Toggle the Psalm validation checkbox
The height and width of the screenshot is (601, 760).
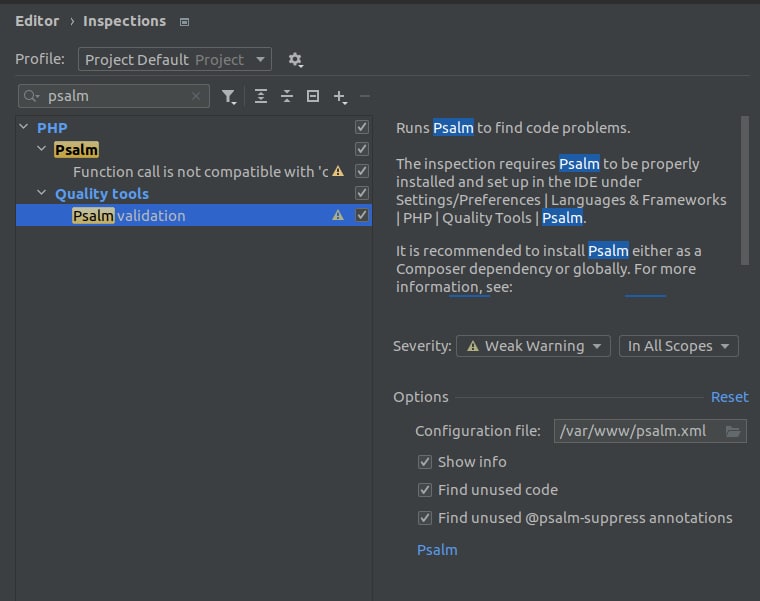click(362, 215)
